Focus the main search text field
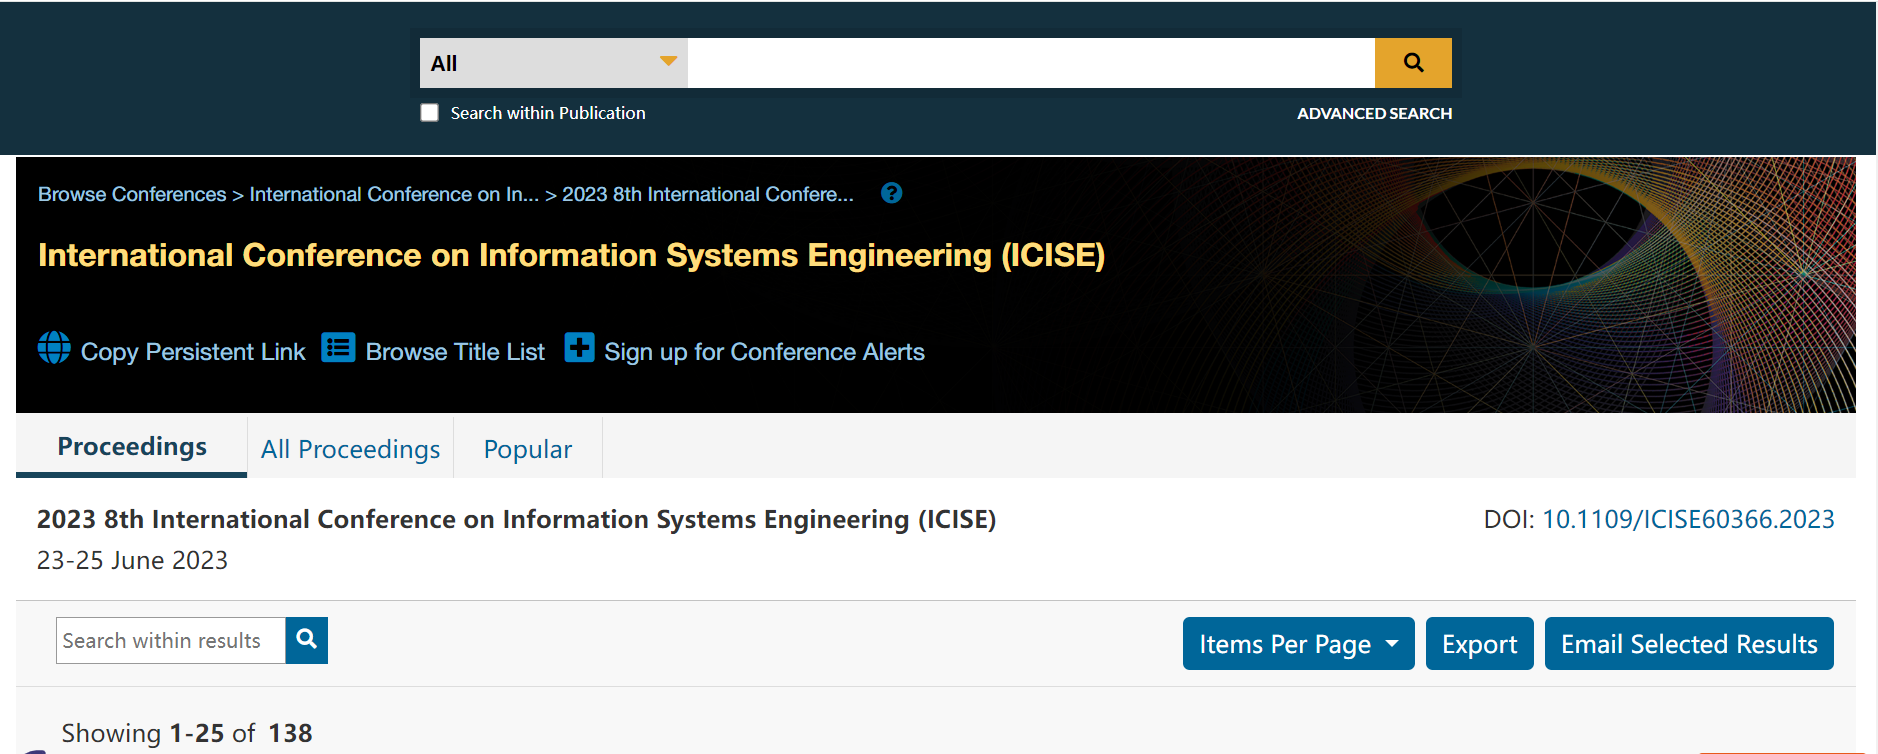Viewport: 1878px width, 754px height. 1031,63
